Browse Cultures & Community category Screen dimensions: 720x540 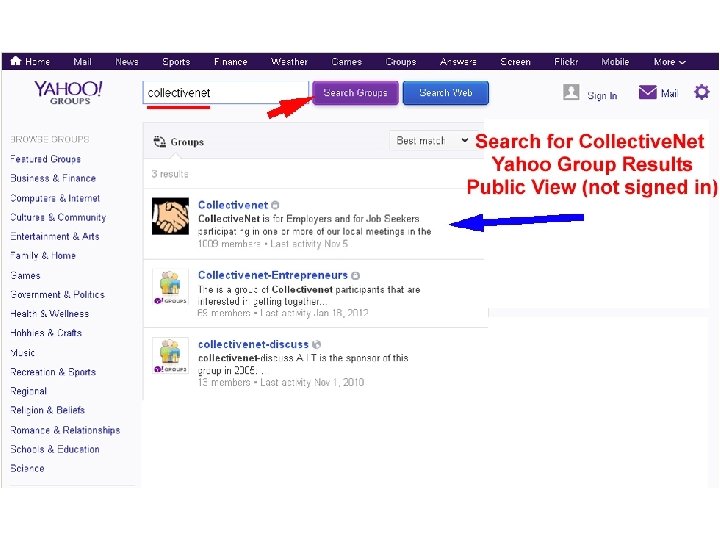[58, 217]
